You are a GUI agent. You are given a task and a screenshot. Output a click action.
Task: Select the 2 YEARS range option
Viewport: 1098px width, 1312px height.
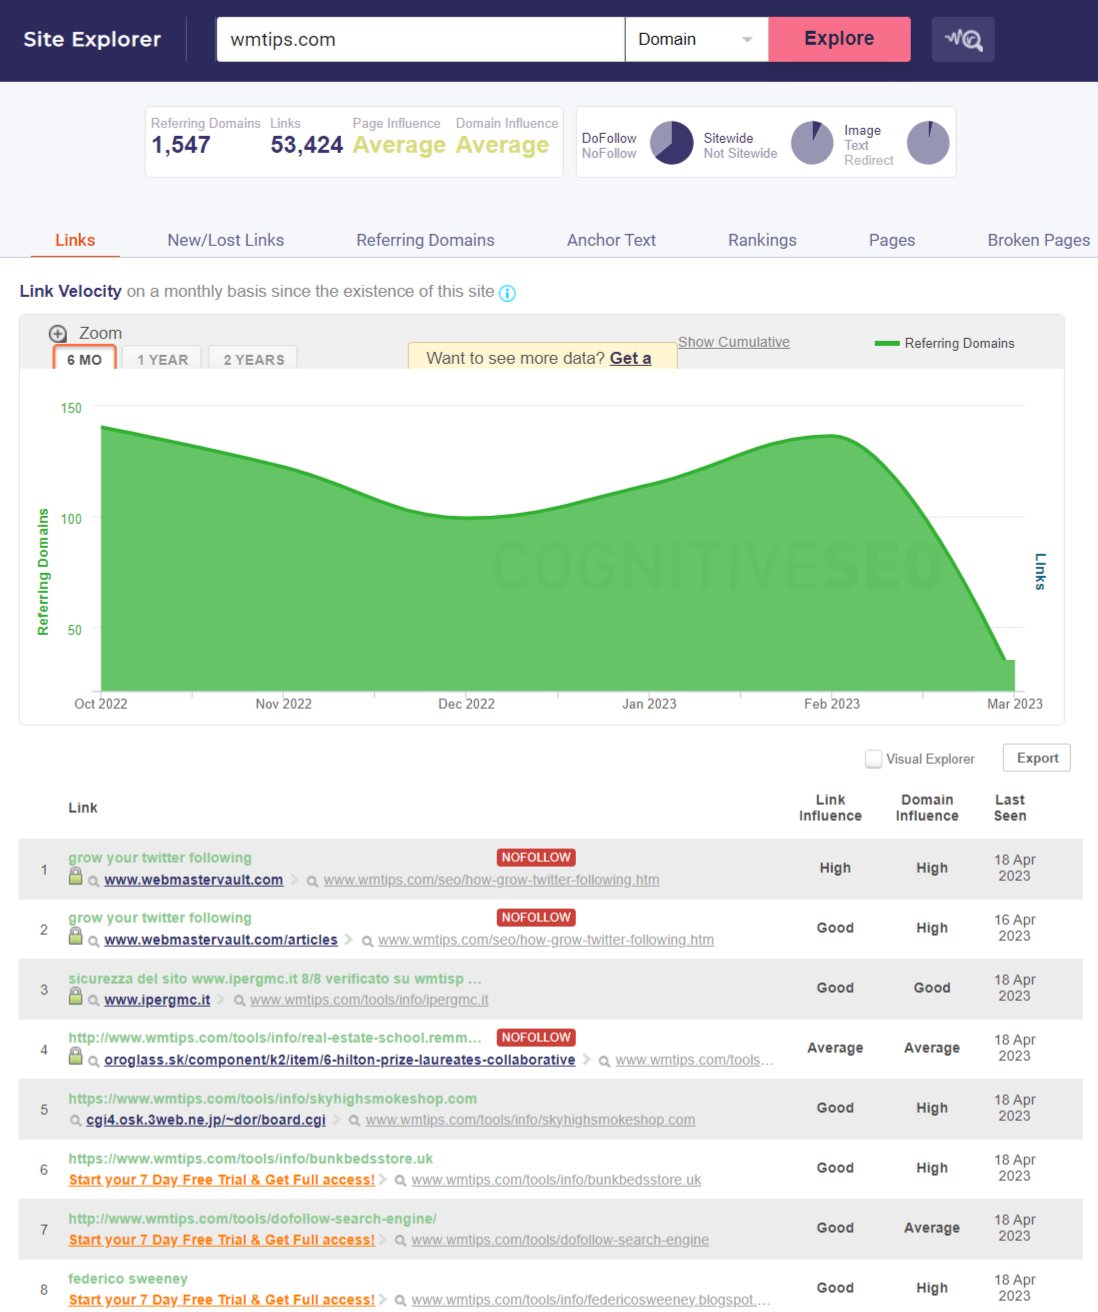252,359
